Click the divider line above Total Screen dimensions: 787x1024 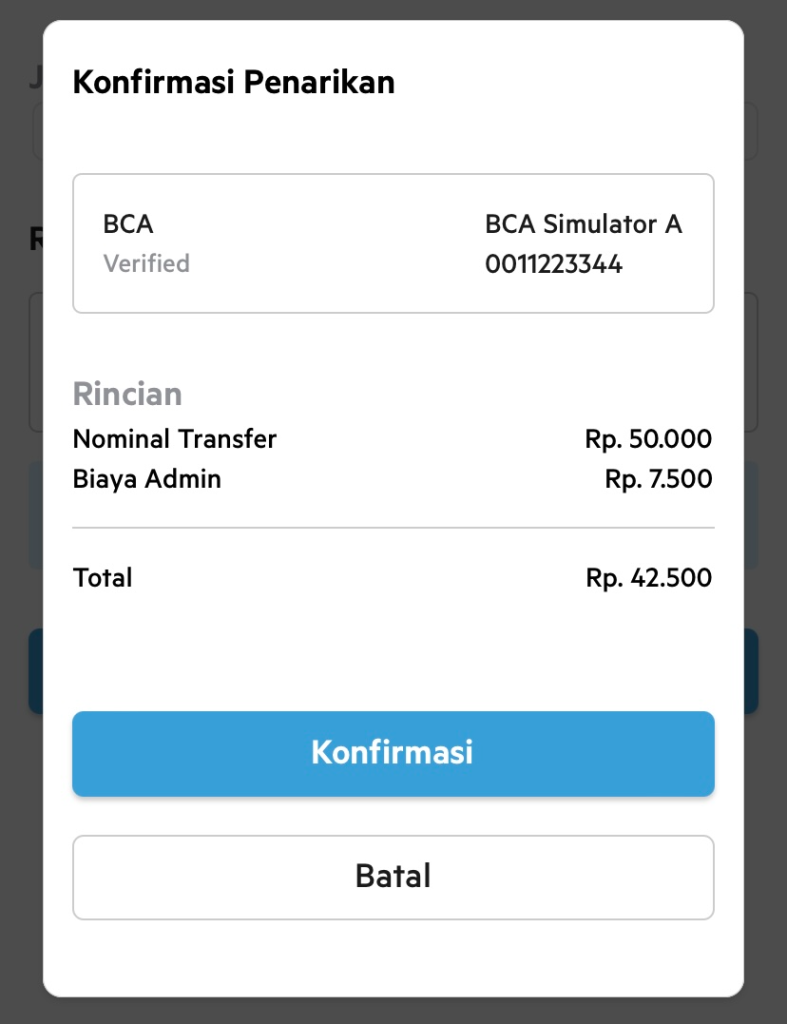393,527
